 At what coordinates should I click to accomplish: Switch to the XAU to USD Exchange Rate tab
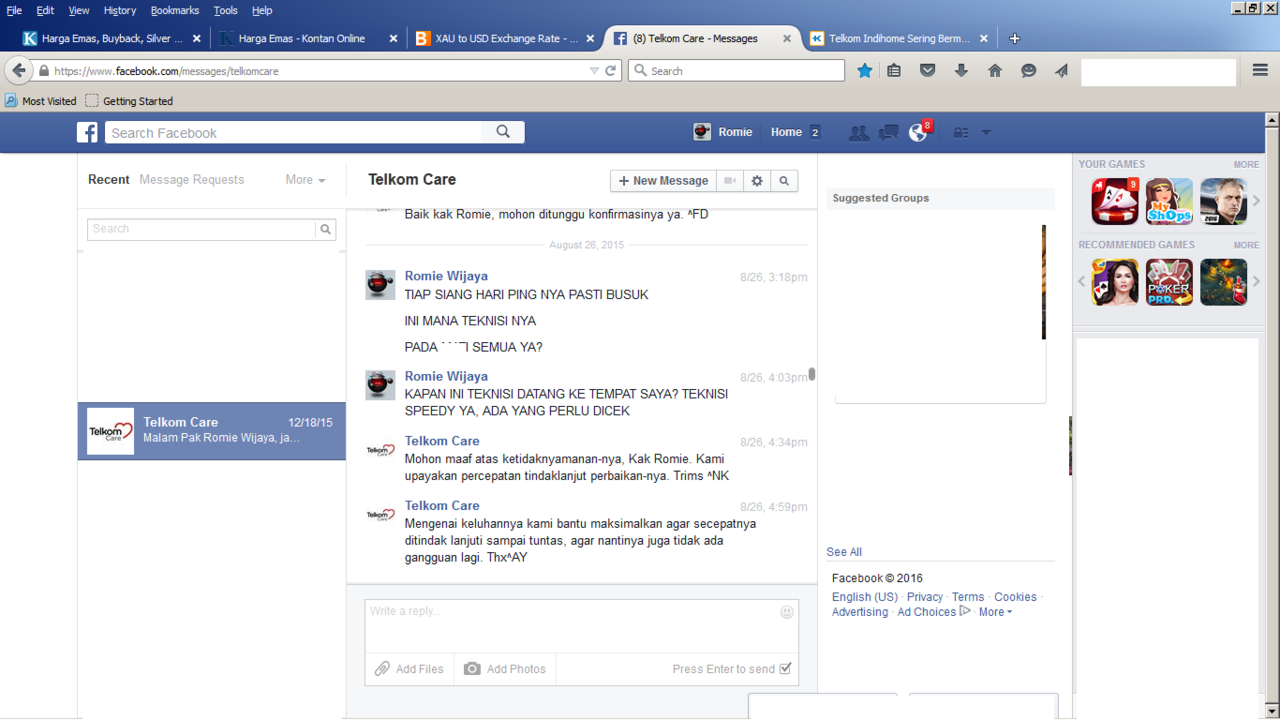pos(506,38)
